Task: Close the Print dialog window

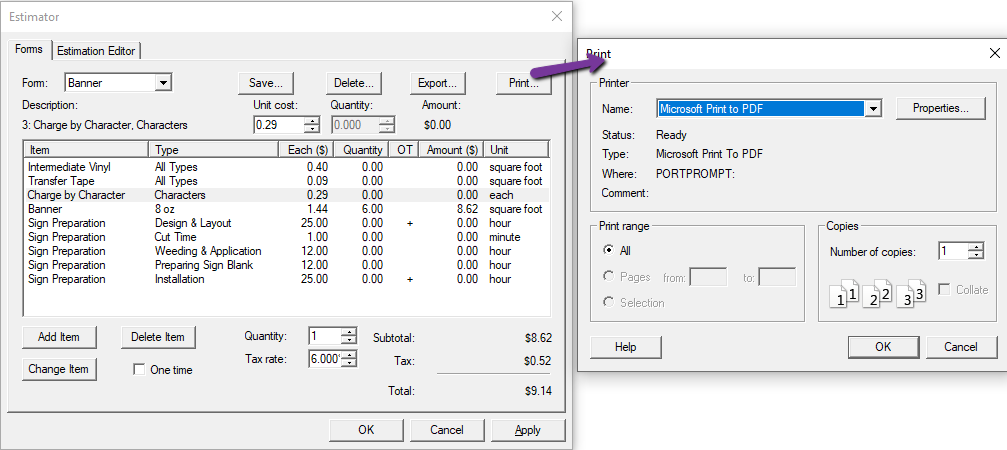Action: 994,53
